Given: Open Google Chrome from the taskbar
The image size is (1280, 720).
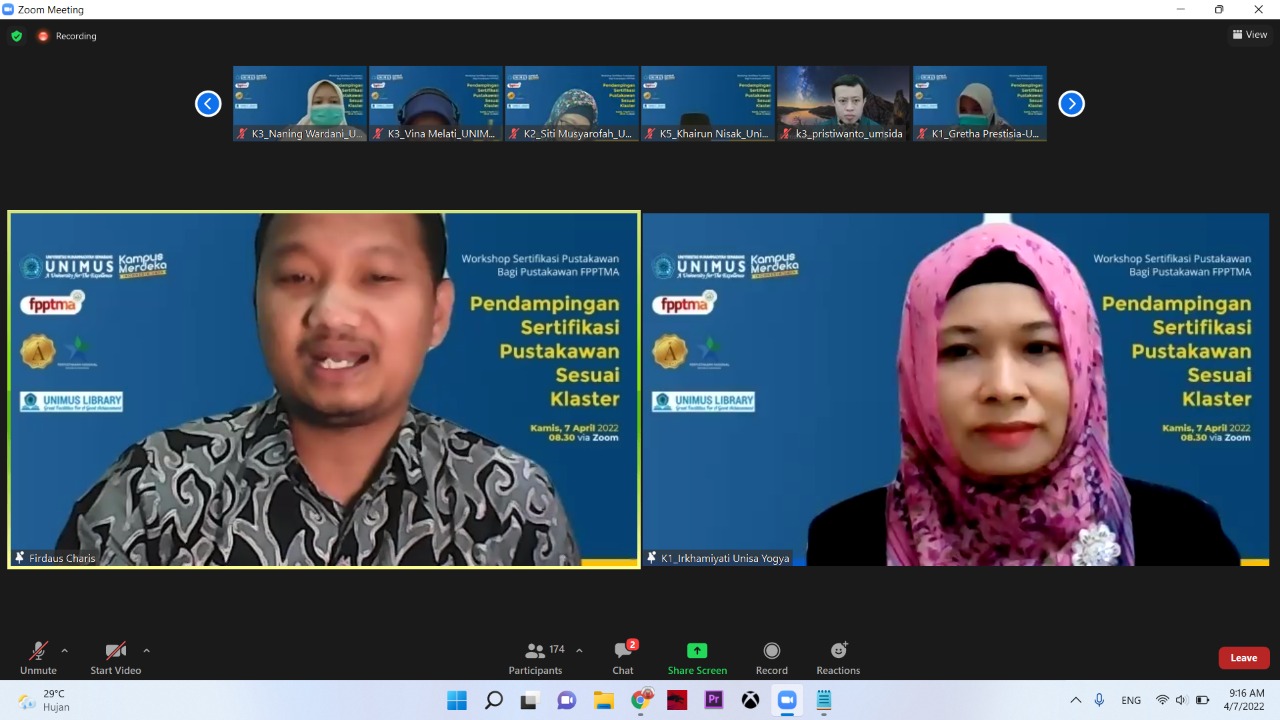Looking at the screenshot, I should click(641, 700).
